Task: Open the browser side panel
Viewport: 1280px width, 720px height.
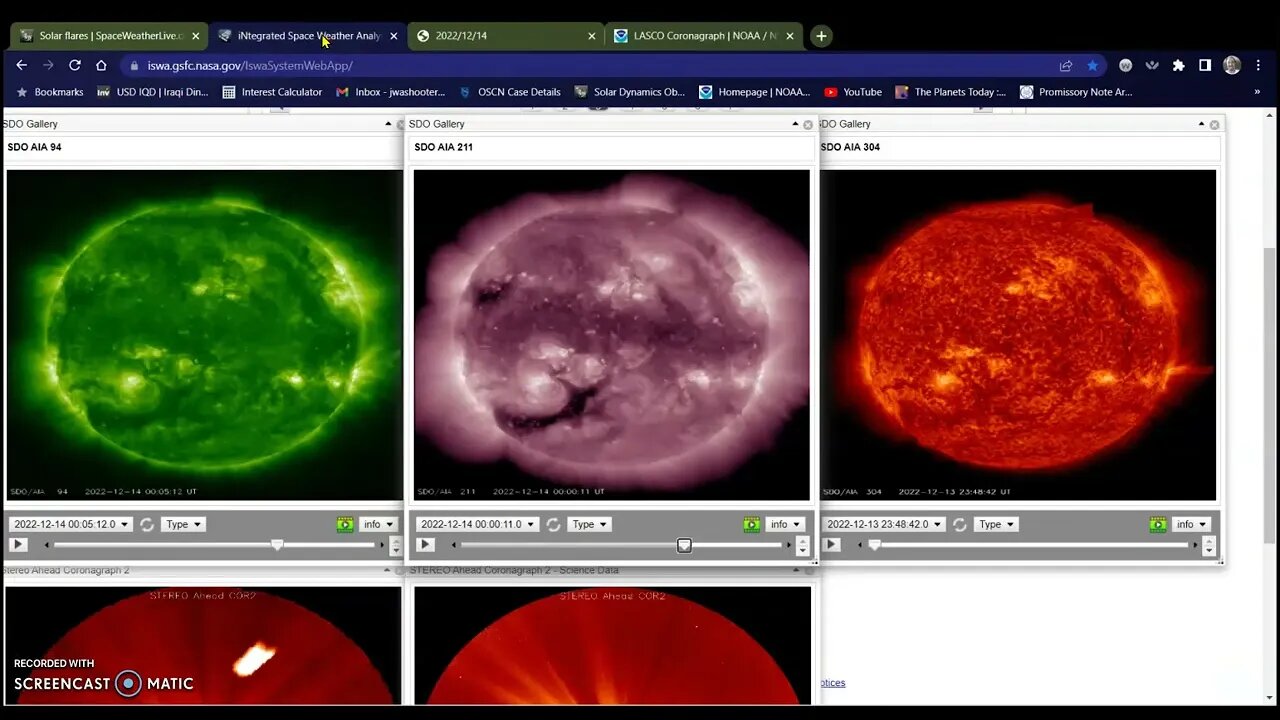Action: click(x=1205, y=65)
